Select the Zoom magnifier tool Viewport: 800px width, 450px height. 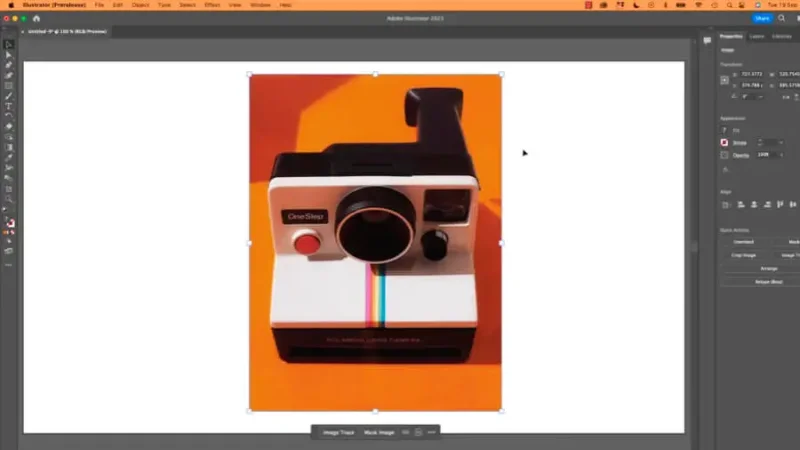[9, 199]
